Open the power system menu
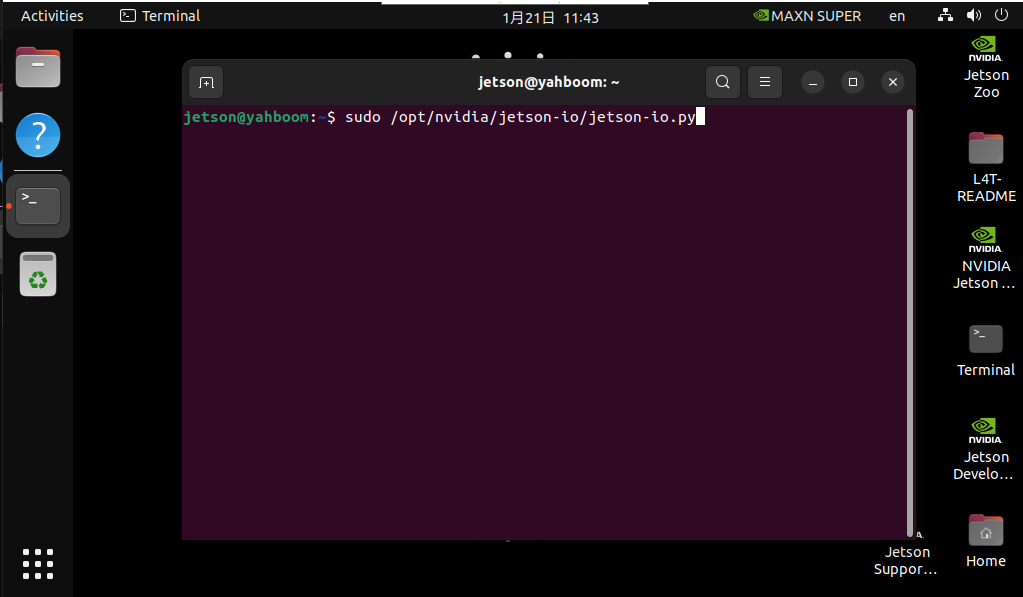1023x597 pixels. [x=1001, y=15]
